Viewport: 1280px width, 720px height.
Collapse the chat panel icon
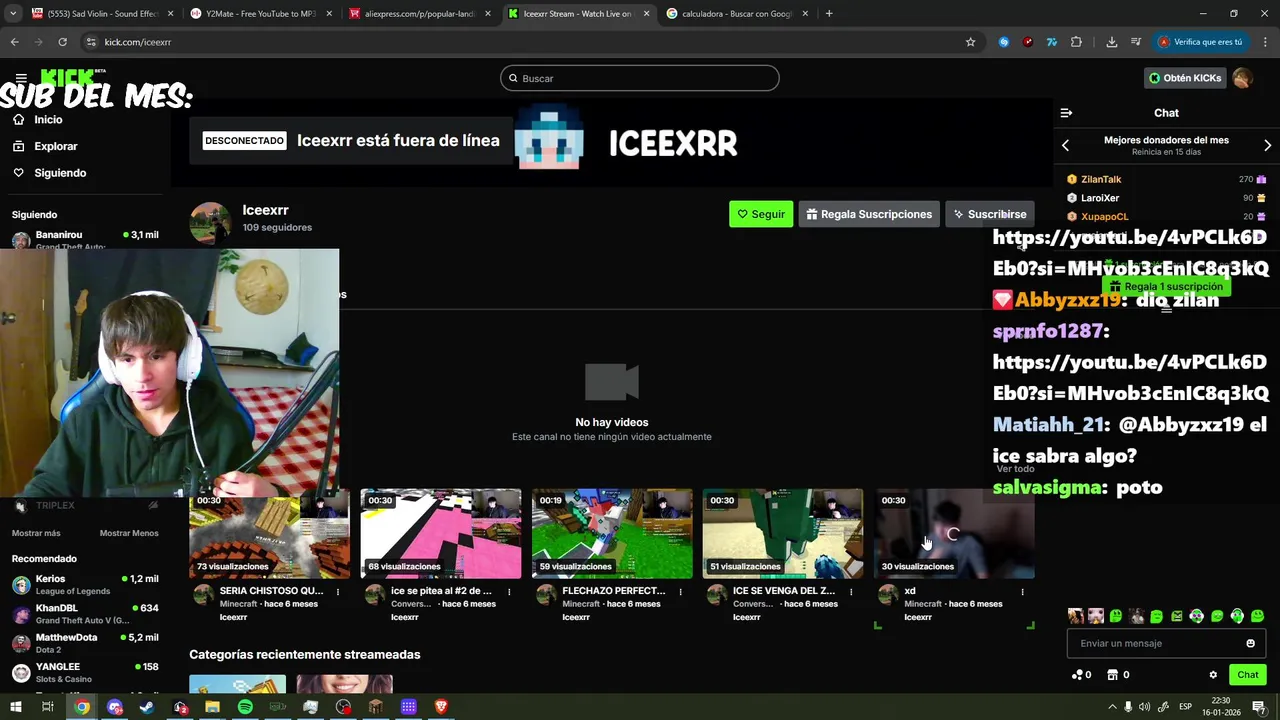1066,113
